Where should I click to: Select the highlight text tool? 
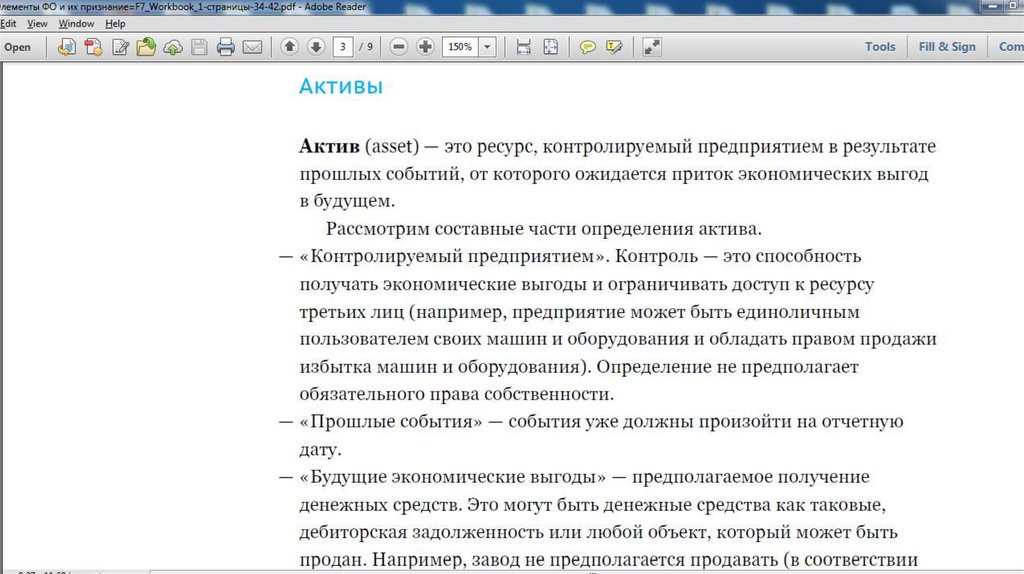614,47
